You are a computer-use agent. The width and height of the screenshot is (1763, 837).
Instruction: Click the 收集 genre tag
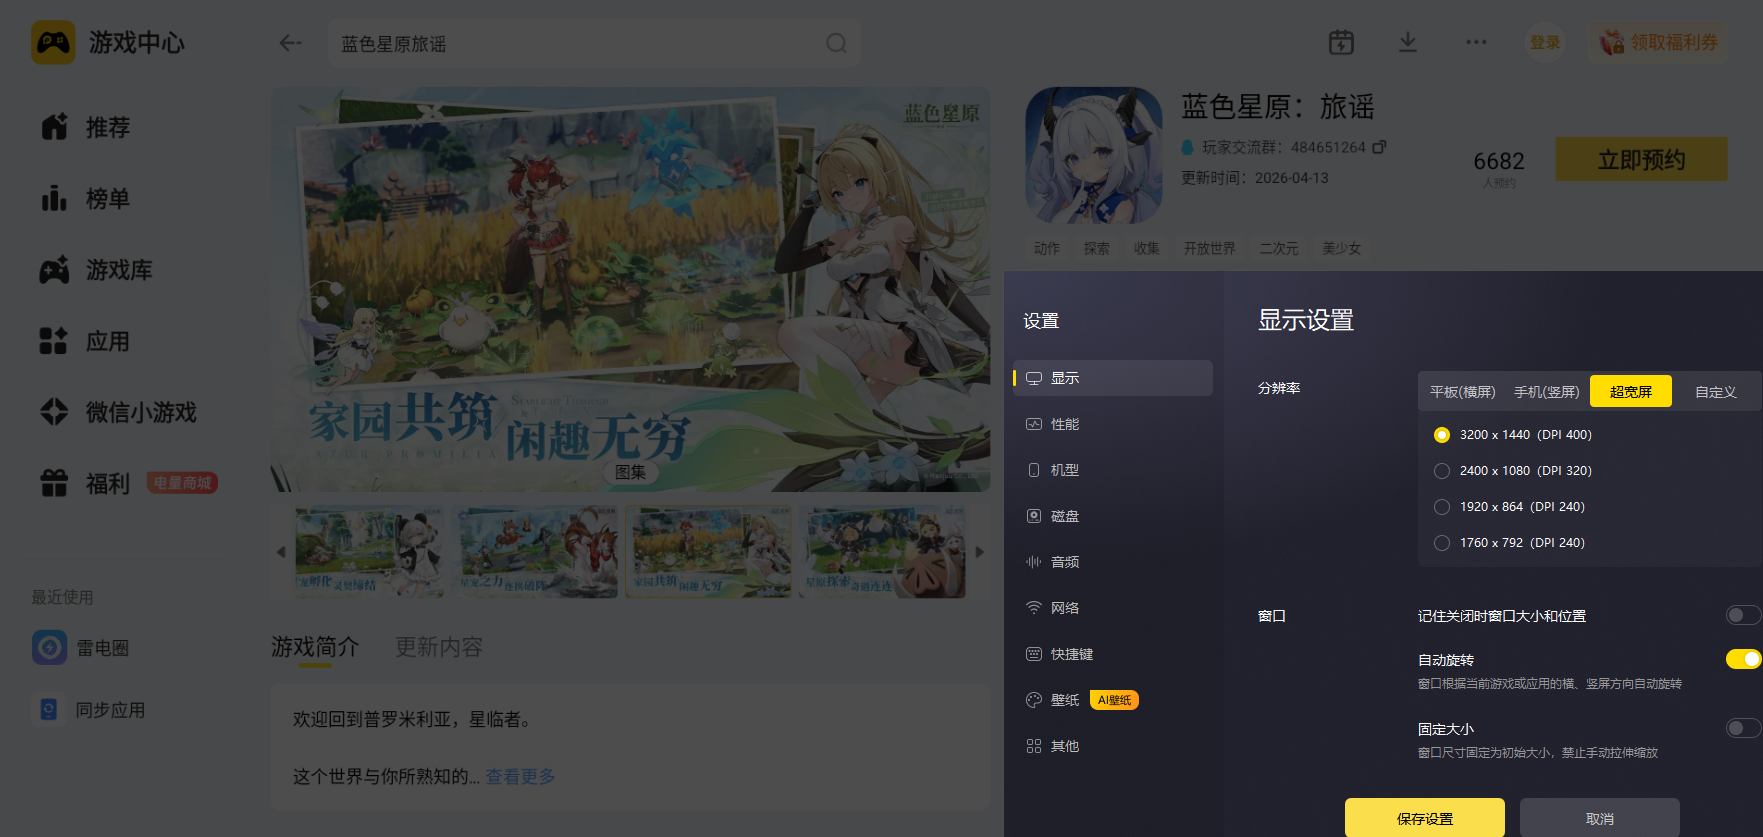pyautogui.click(x=1147, y=248)
